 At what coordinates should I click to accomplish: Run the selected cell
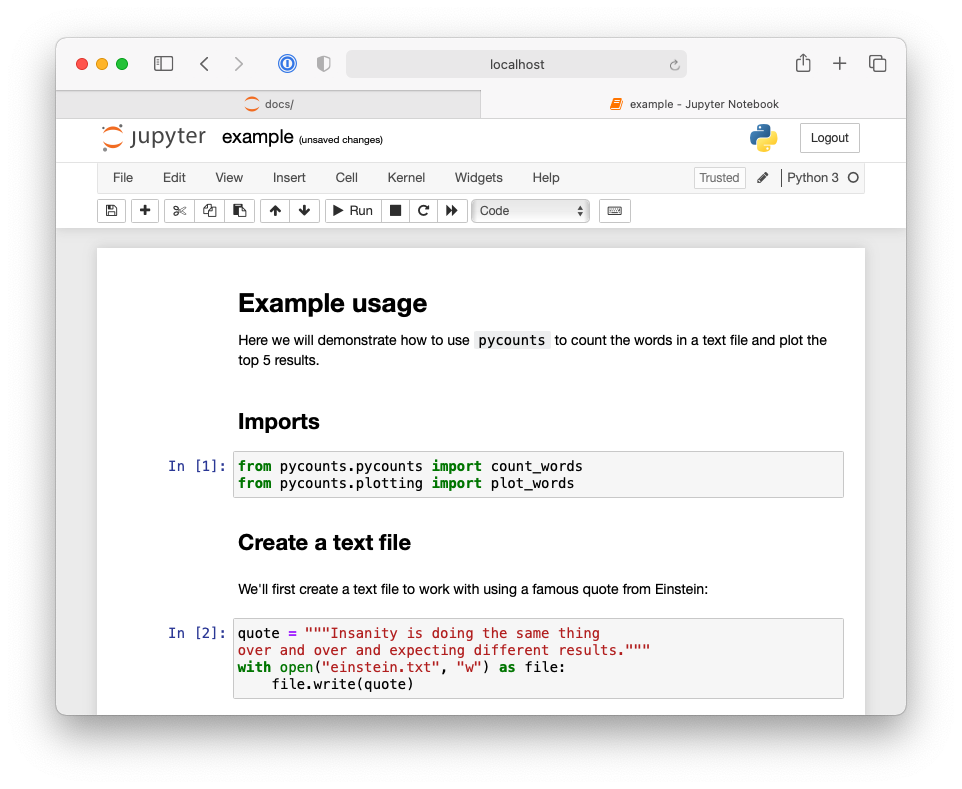(353, 211)
